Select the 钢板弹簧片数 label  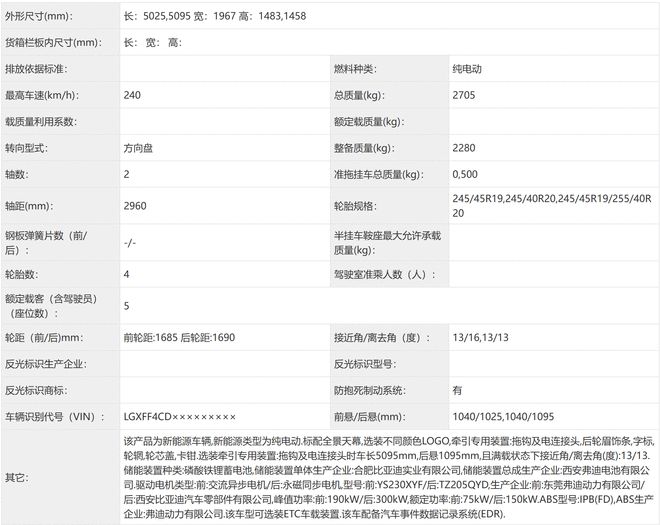46,243
